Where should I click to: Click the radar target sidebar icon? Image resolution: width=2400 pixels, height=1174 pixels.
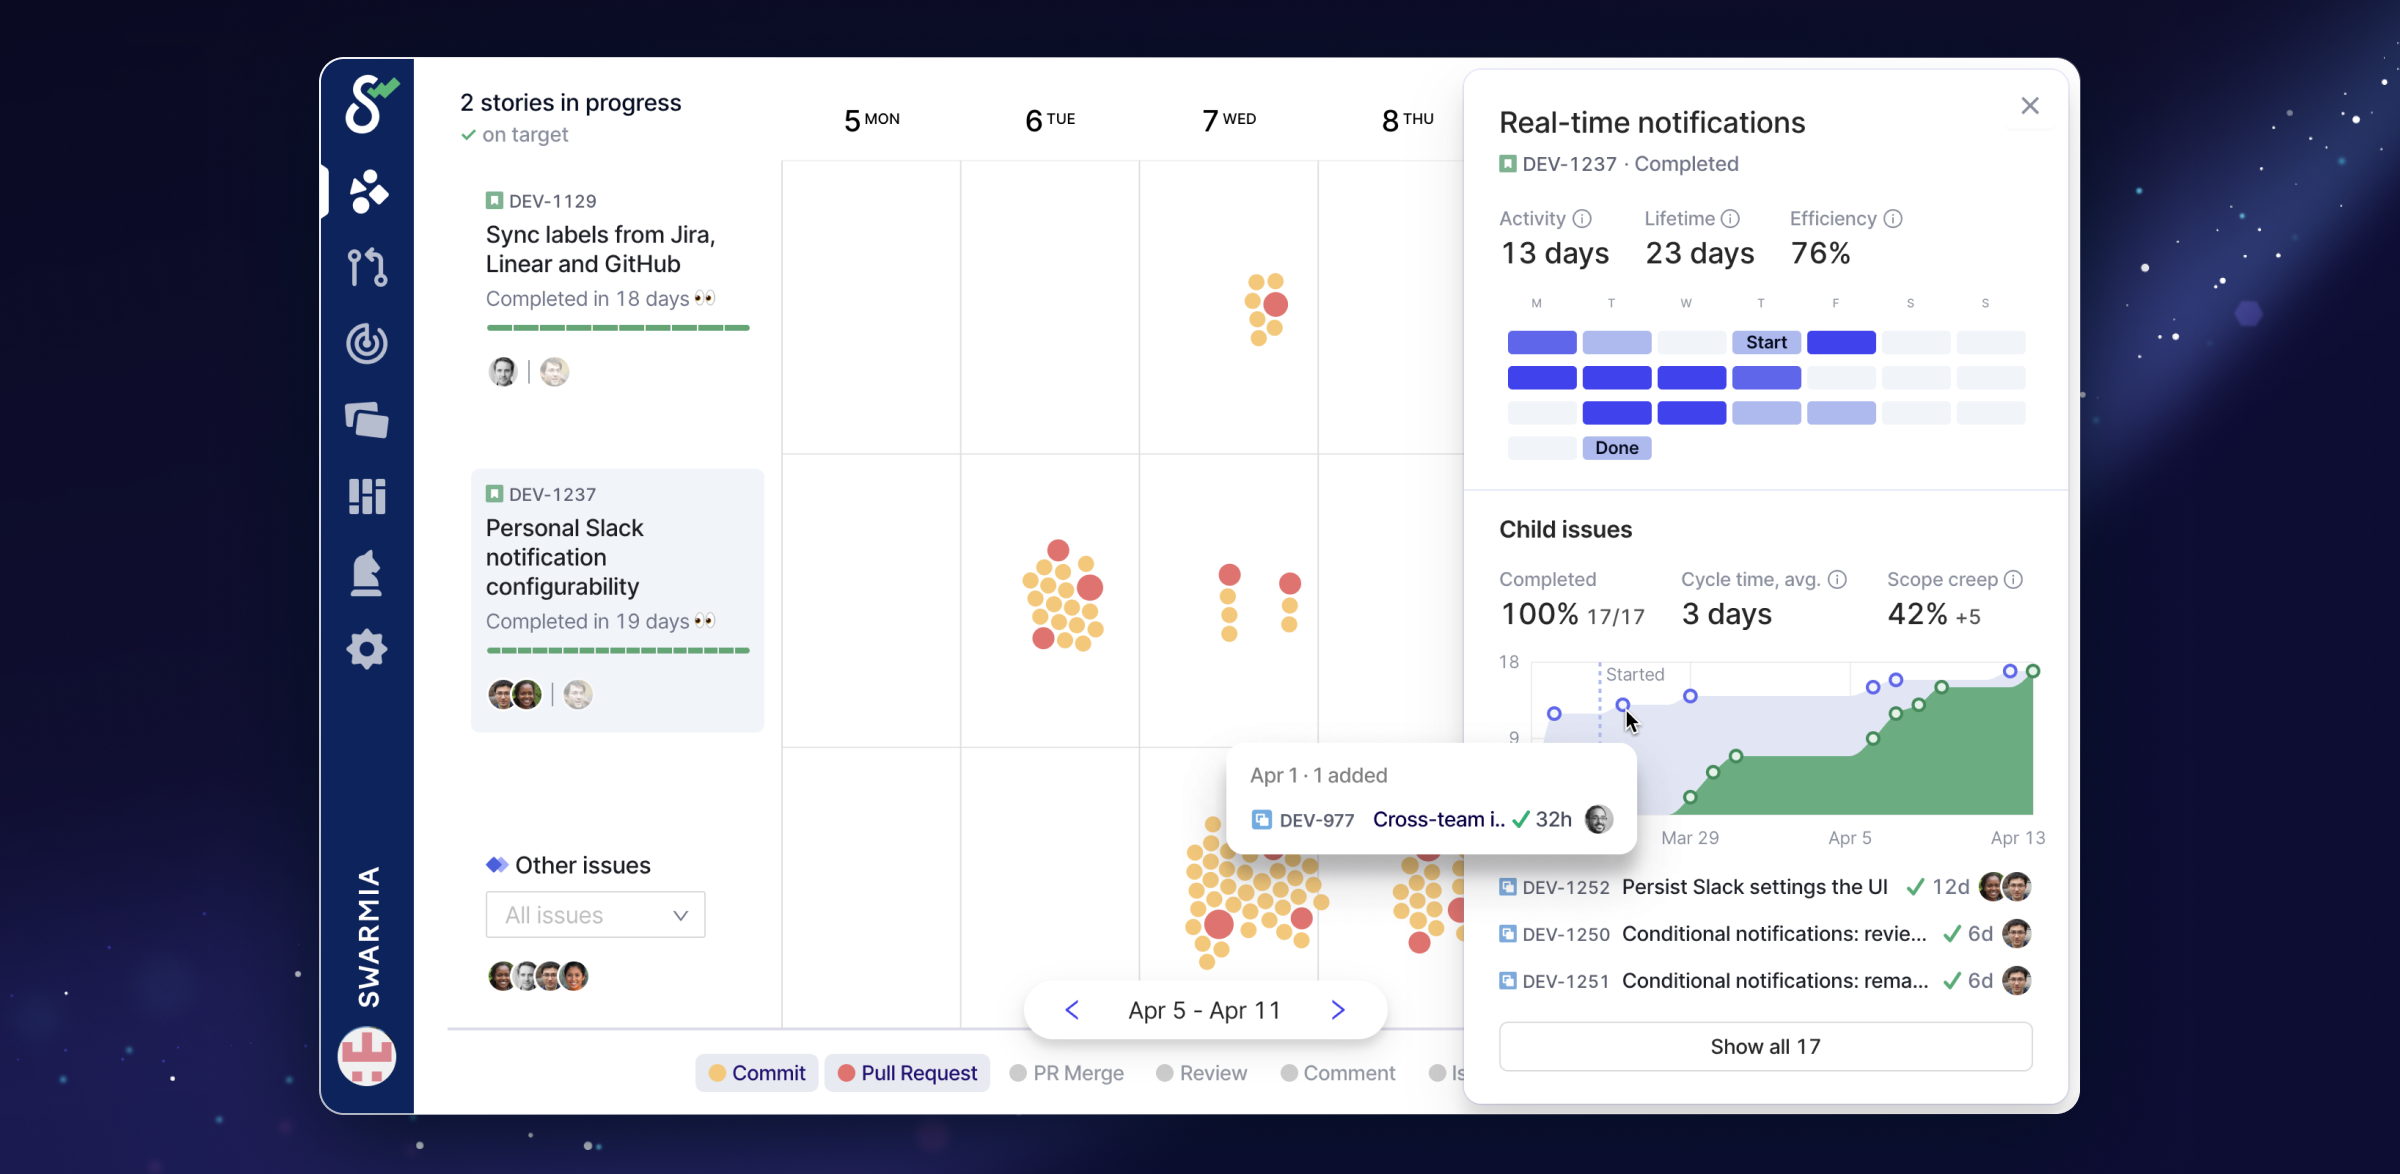pos(367,343)
